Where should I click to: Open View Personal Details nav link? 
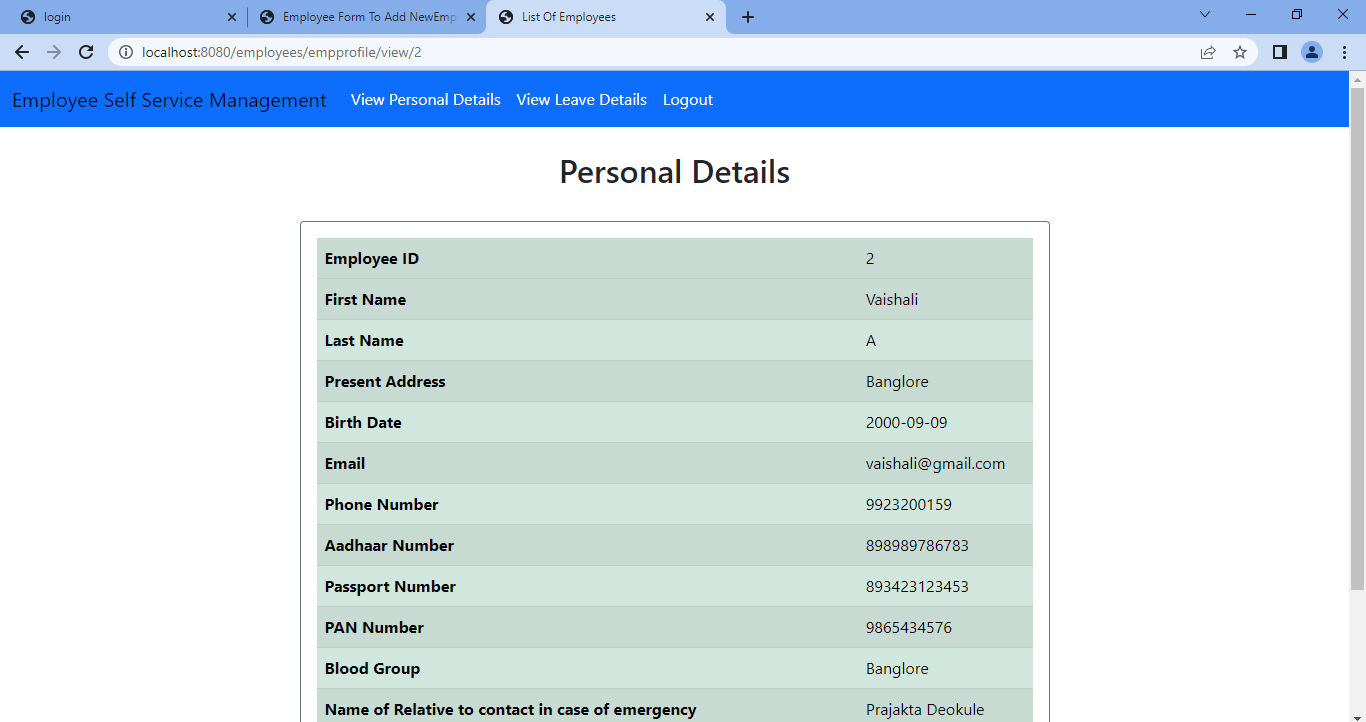(426, 100)
